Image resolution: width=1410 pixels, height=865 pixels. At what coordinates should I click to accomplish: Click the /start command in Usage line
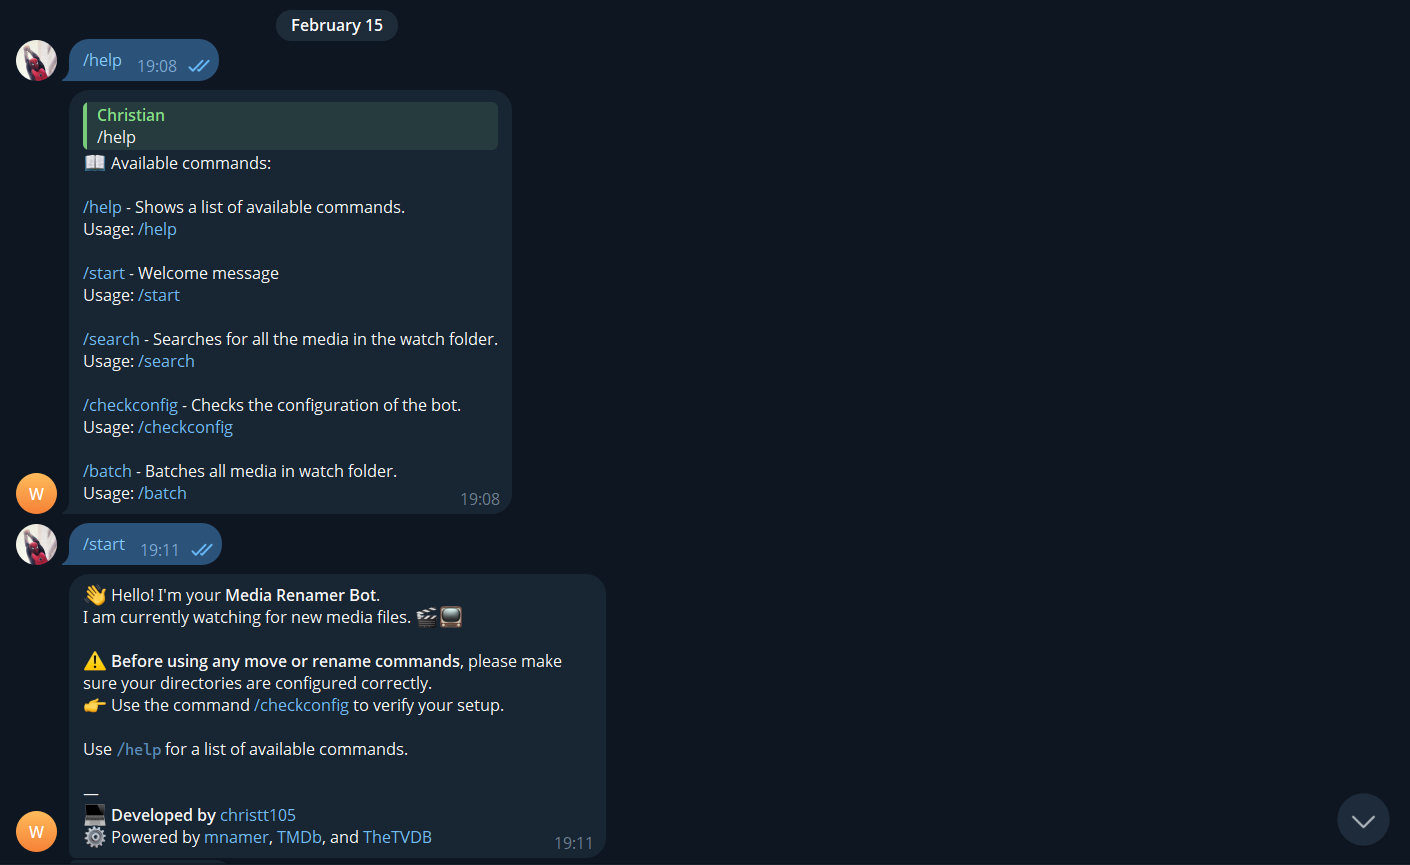click(x=159, y=295)
